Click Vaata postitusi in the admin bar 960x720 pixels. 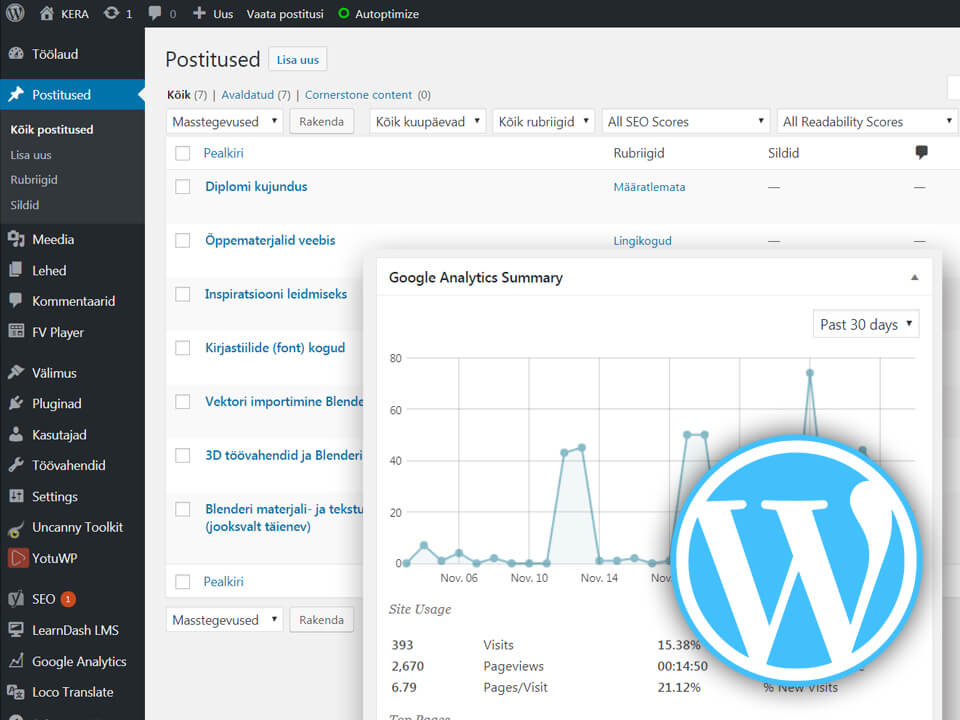pyautogui.click(x=285, y=13)
